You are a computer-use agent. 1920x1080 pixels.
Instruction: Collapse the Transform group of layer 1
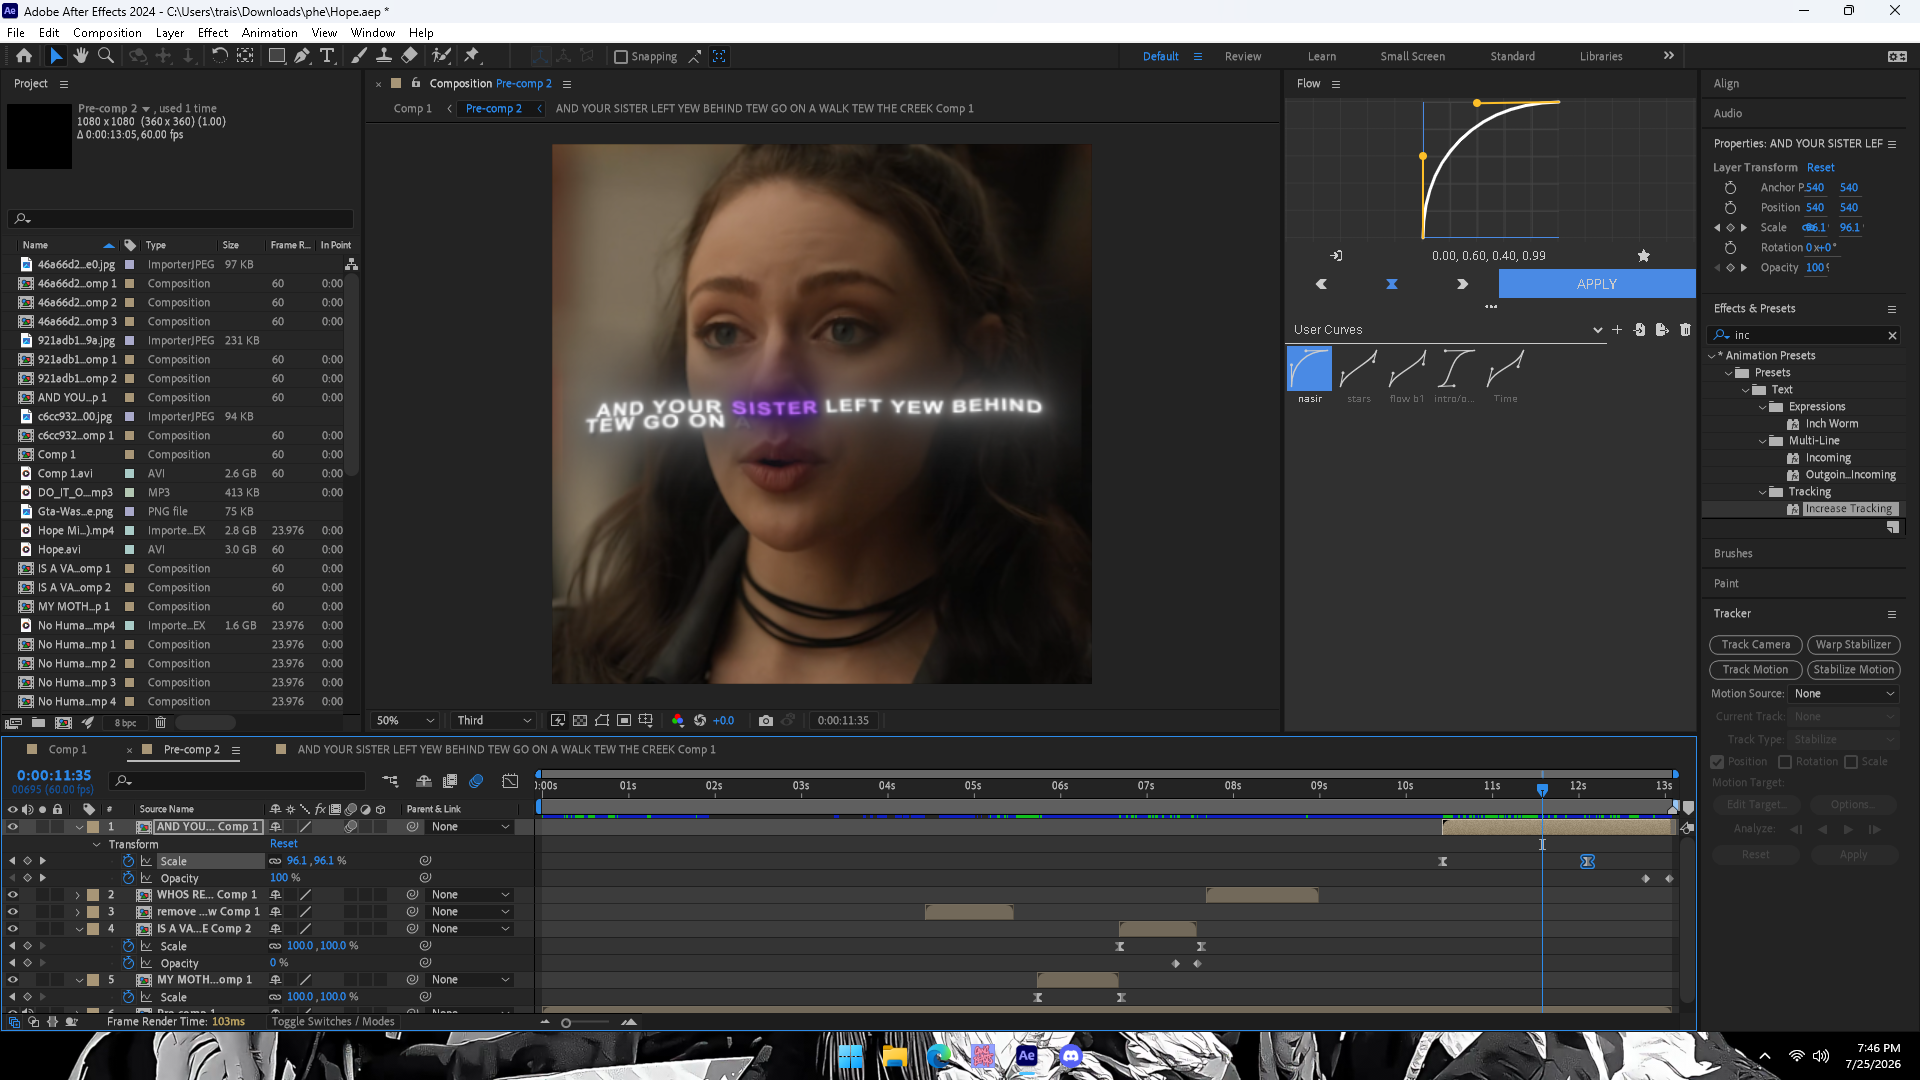[97, 845]
